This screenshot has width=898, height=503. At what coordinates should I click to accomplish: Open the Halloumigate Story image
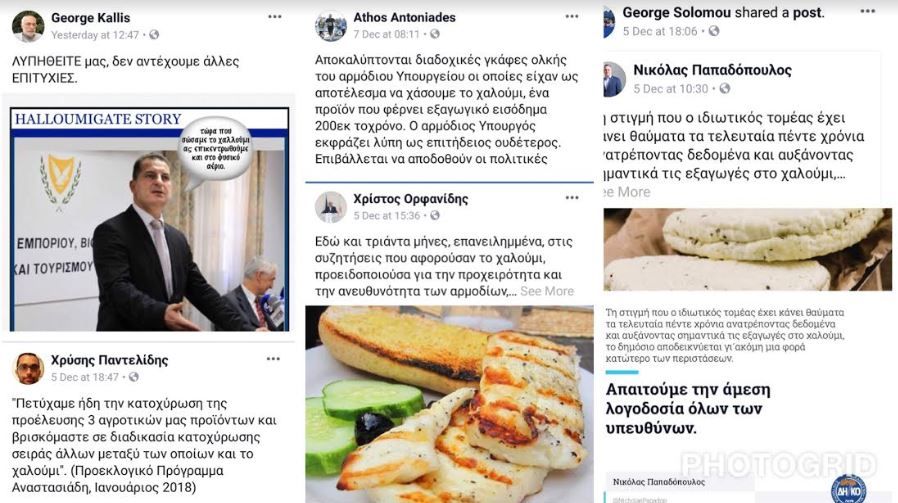pos(149,219)
